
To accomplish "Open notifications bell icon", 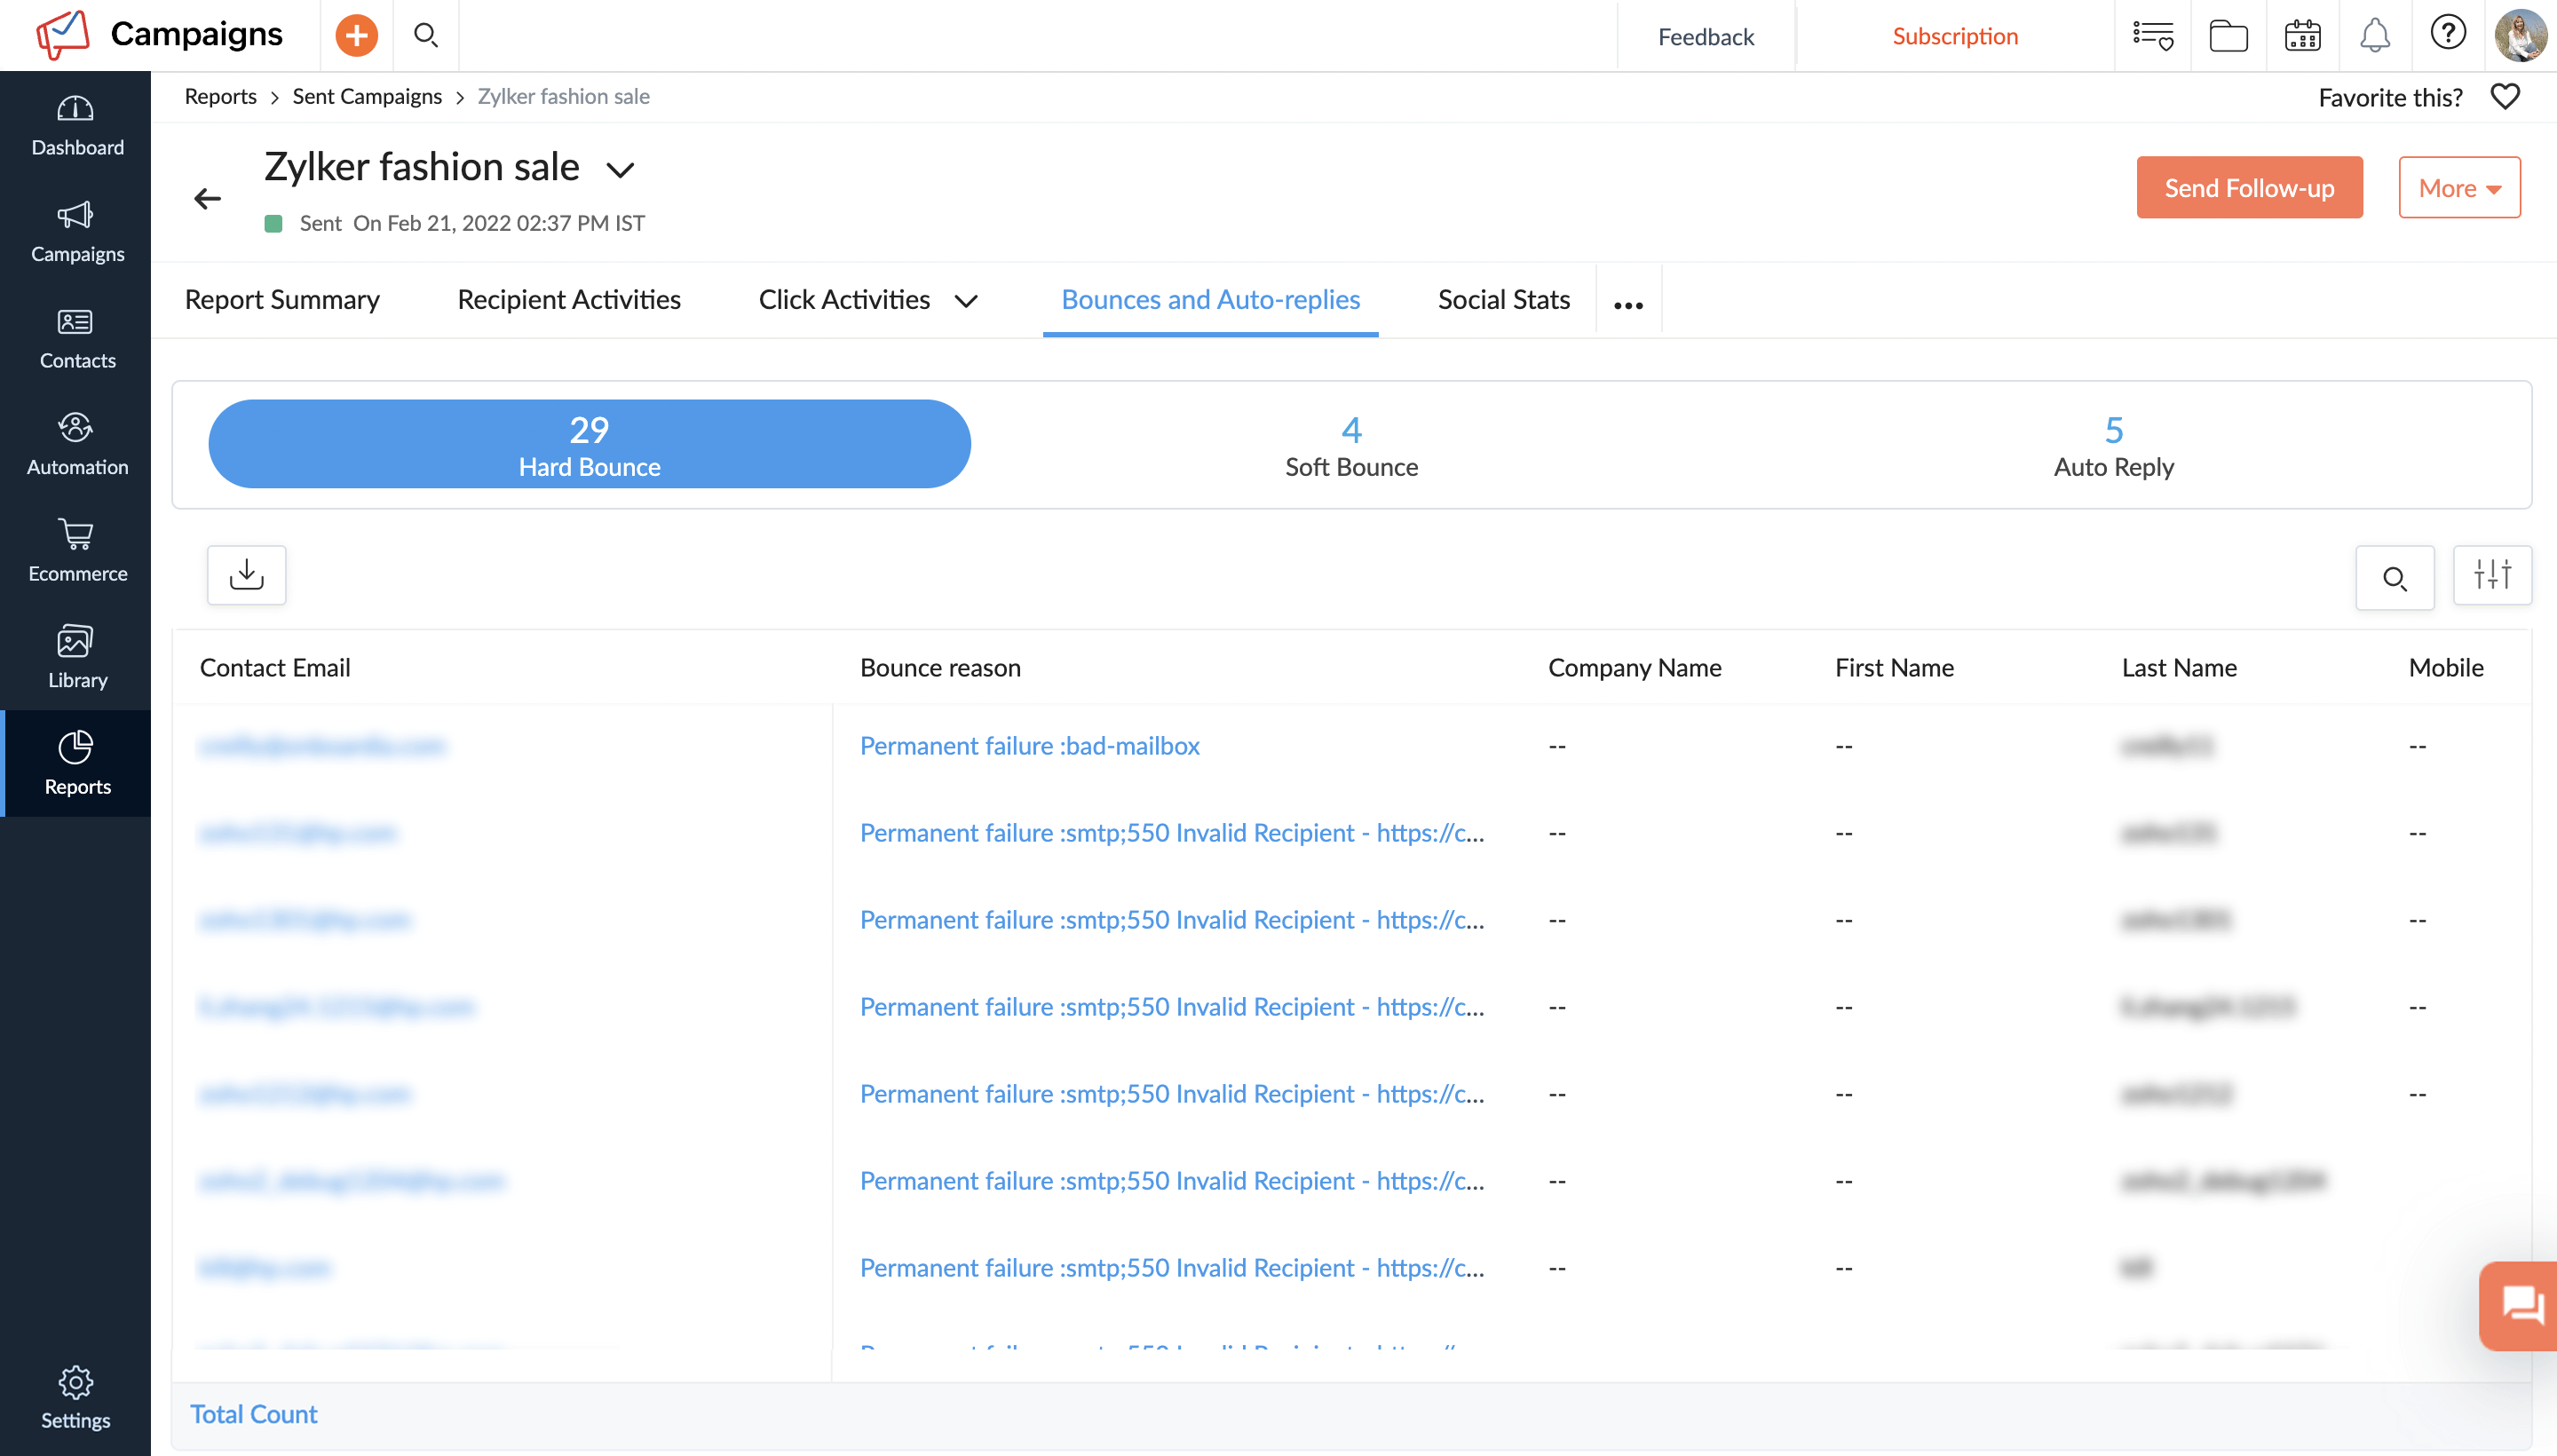I will (2375, 35).
